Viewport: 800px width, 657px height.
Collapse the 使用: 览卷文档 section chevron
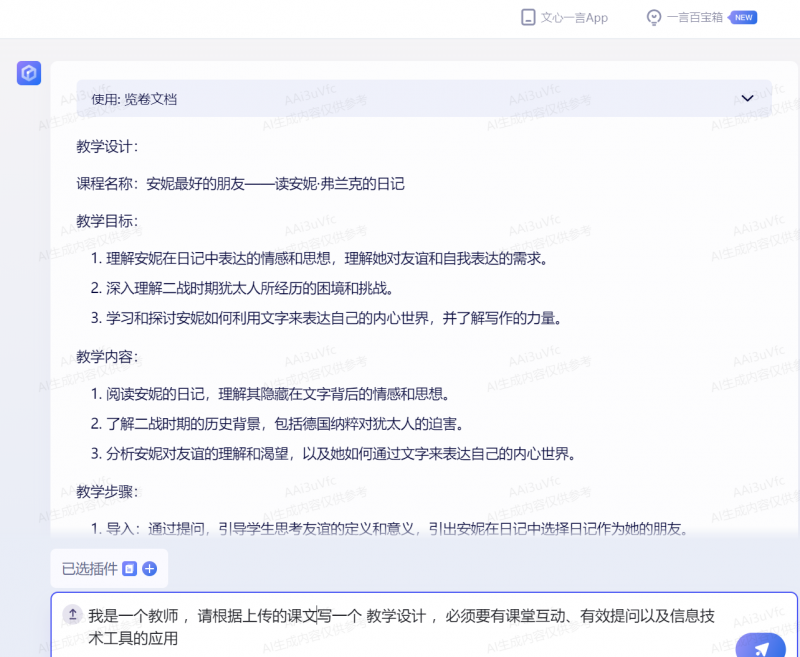click(x=747, y=98)
